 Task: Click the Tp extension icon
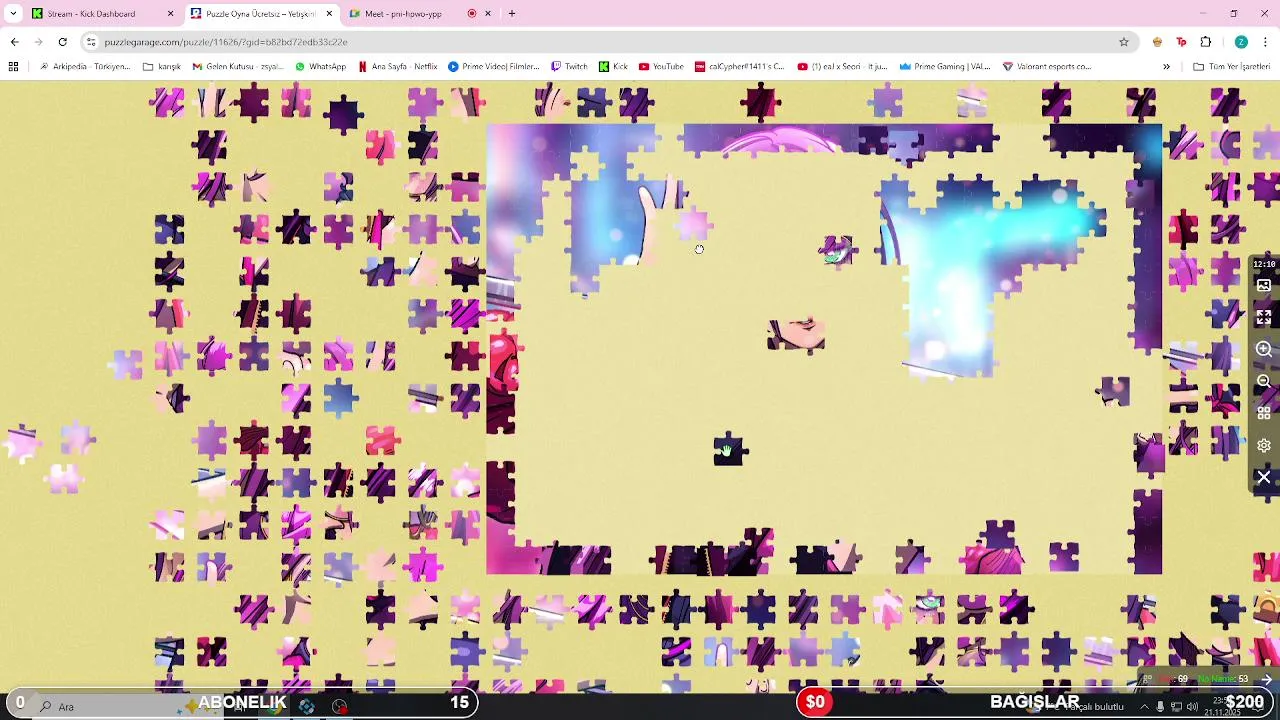(1181, 42)
